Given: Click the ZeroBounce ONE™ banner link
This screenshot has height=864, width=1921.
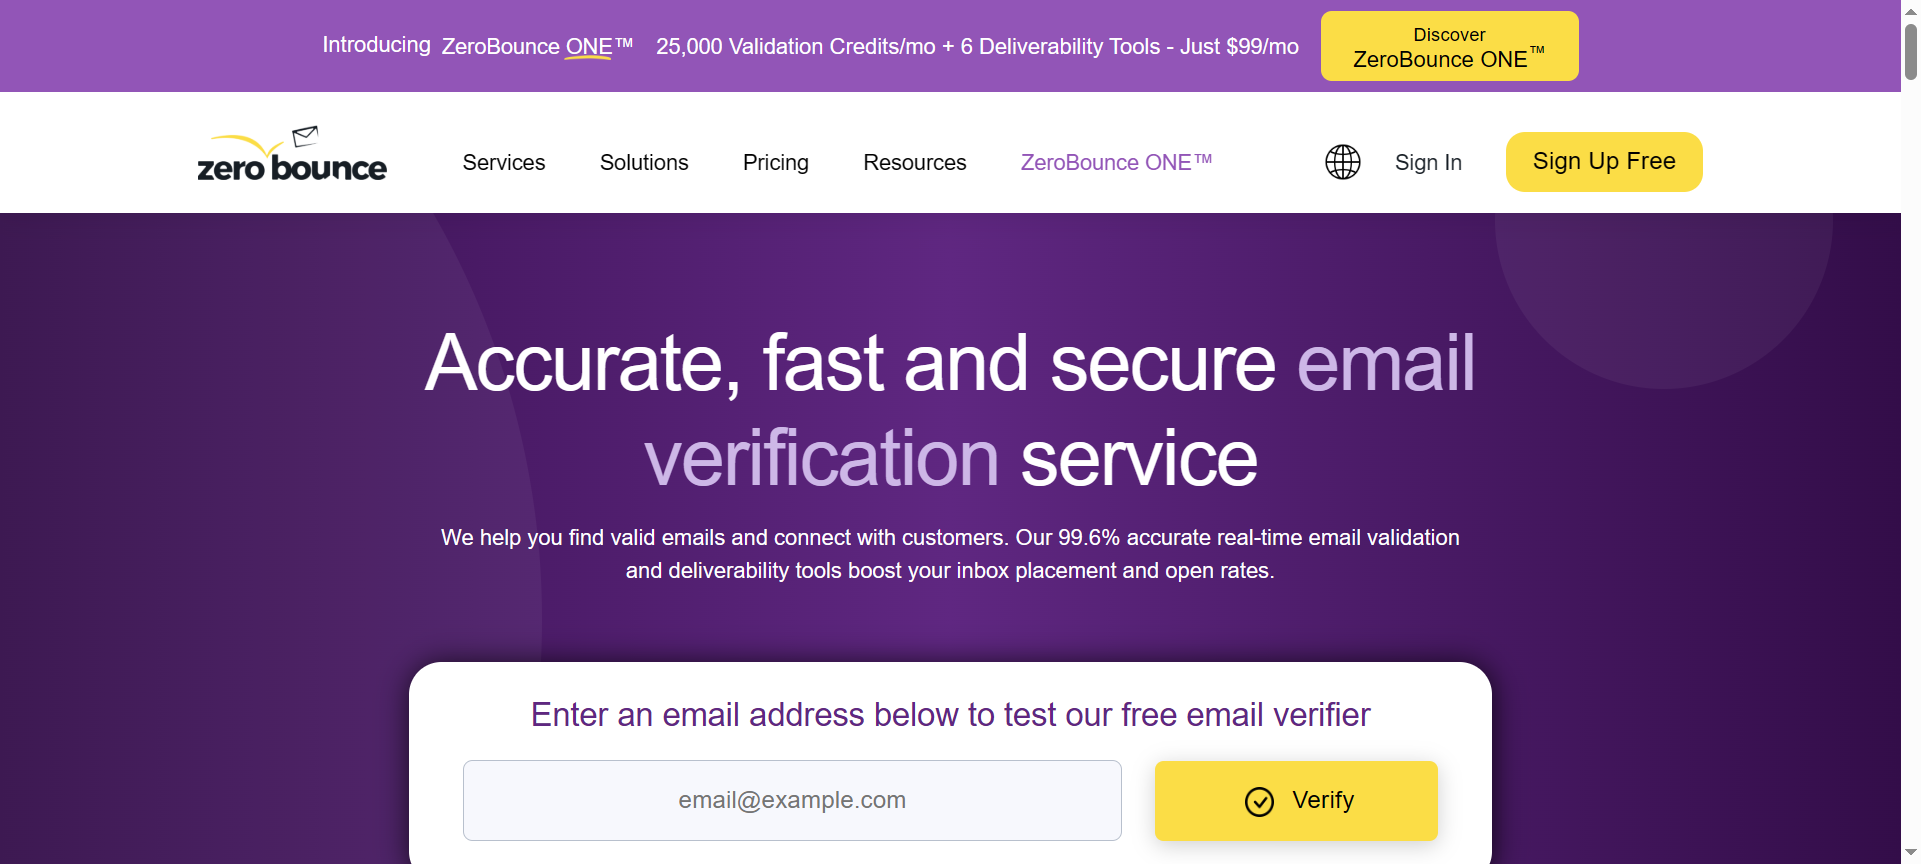Looking at the screenshot, I should click(537, 46).
